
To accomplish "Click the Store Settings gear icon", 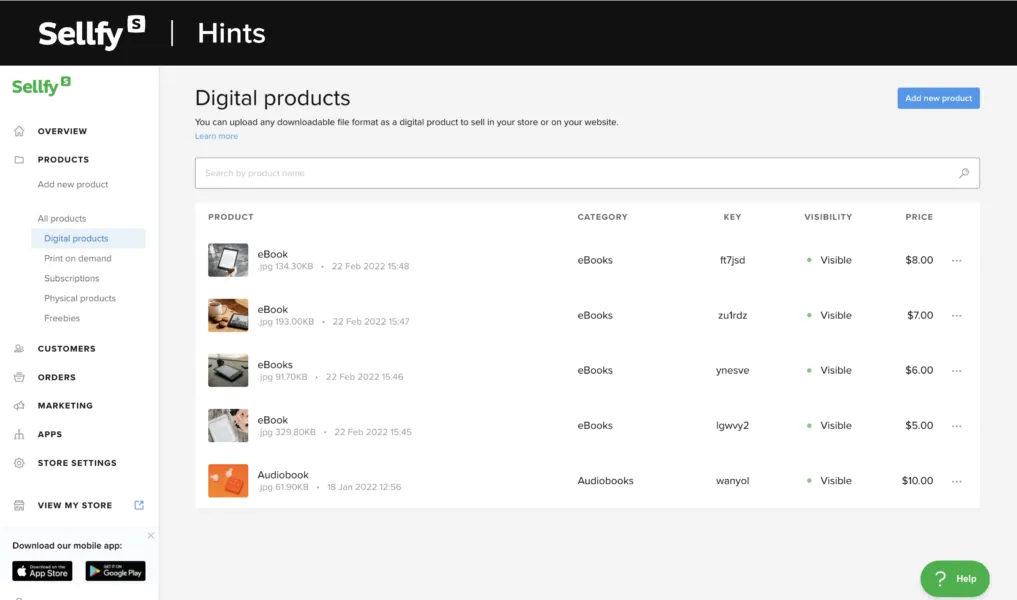I will tap(19, 463).
